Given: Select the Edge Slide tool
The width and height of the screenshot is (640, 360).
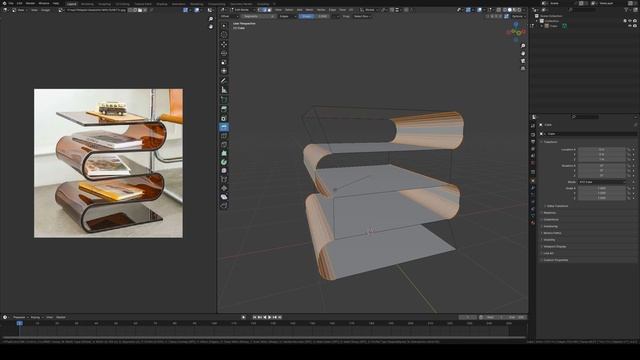Looking at the screenshot, I should coord(224,180).
